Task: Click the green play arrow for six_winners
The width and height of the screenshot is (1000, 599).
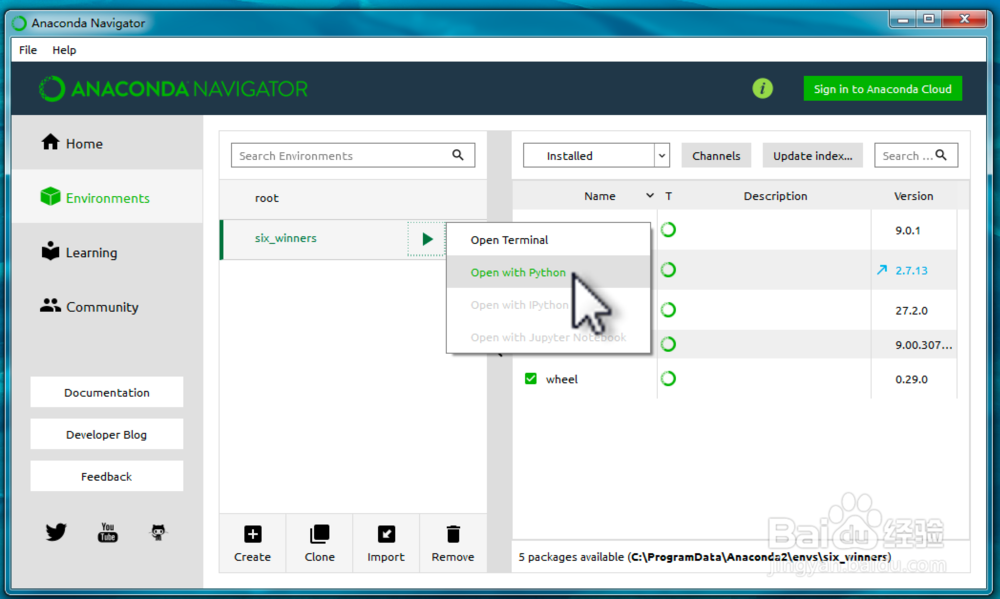Action: (427, 239)
